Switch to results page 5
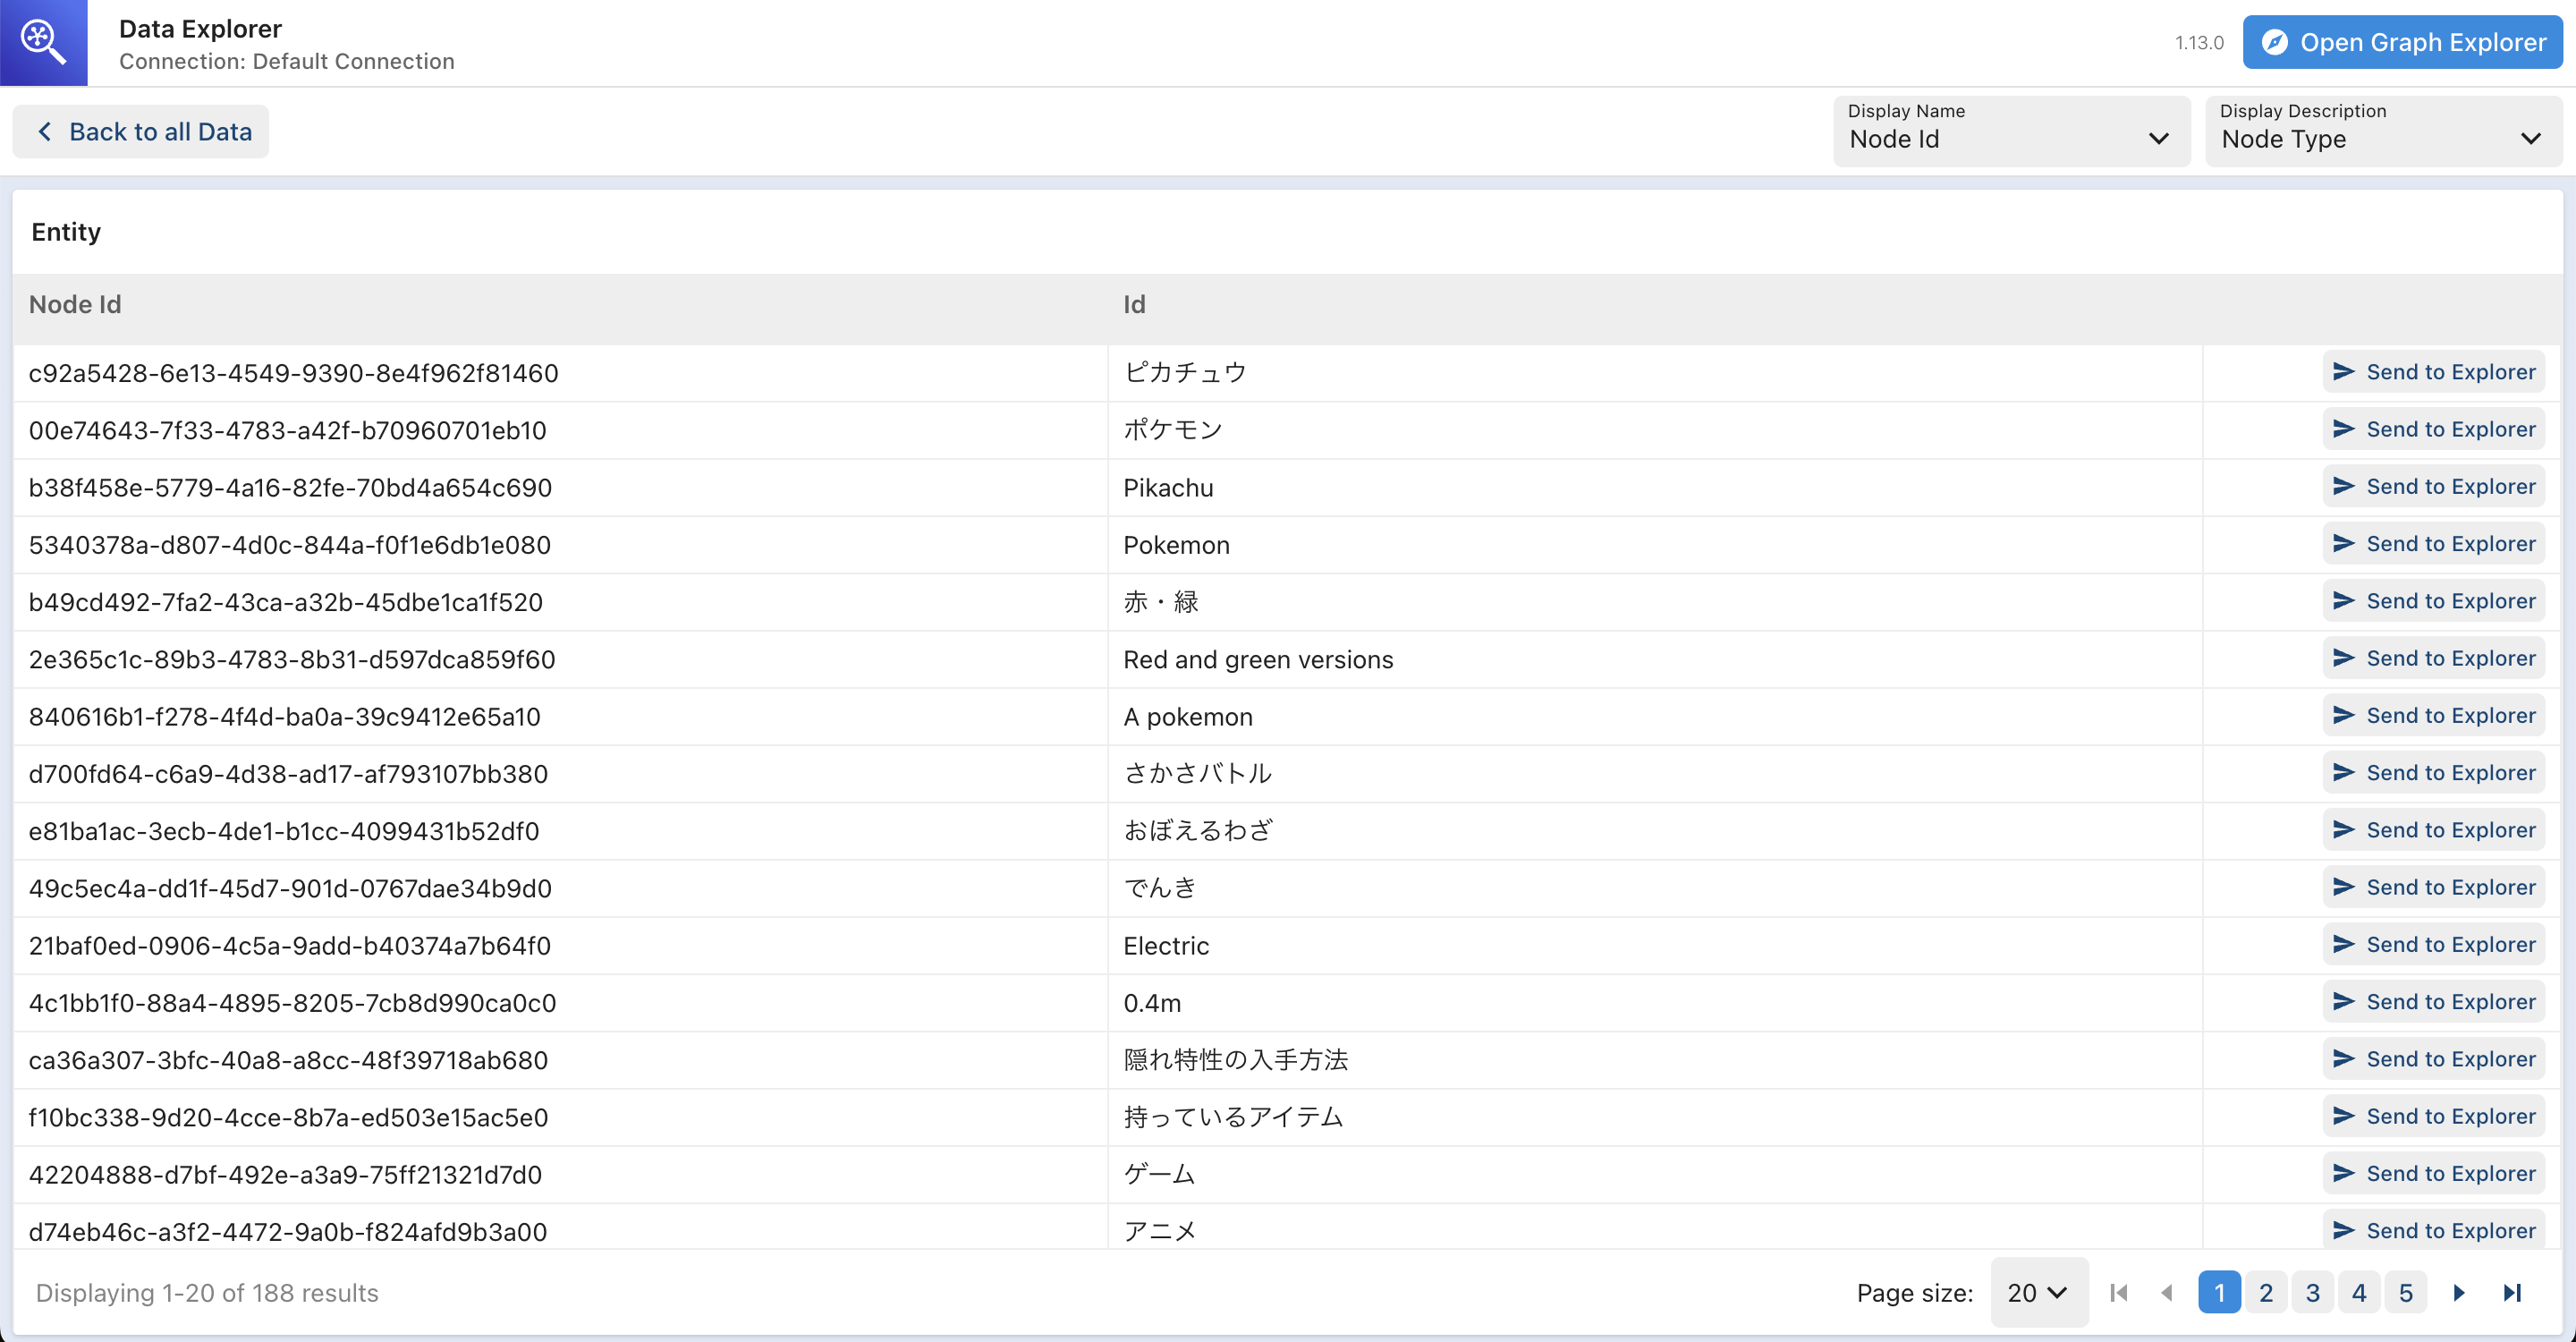This screenshot has width=2576, height=1342. 2405,1293
